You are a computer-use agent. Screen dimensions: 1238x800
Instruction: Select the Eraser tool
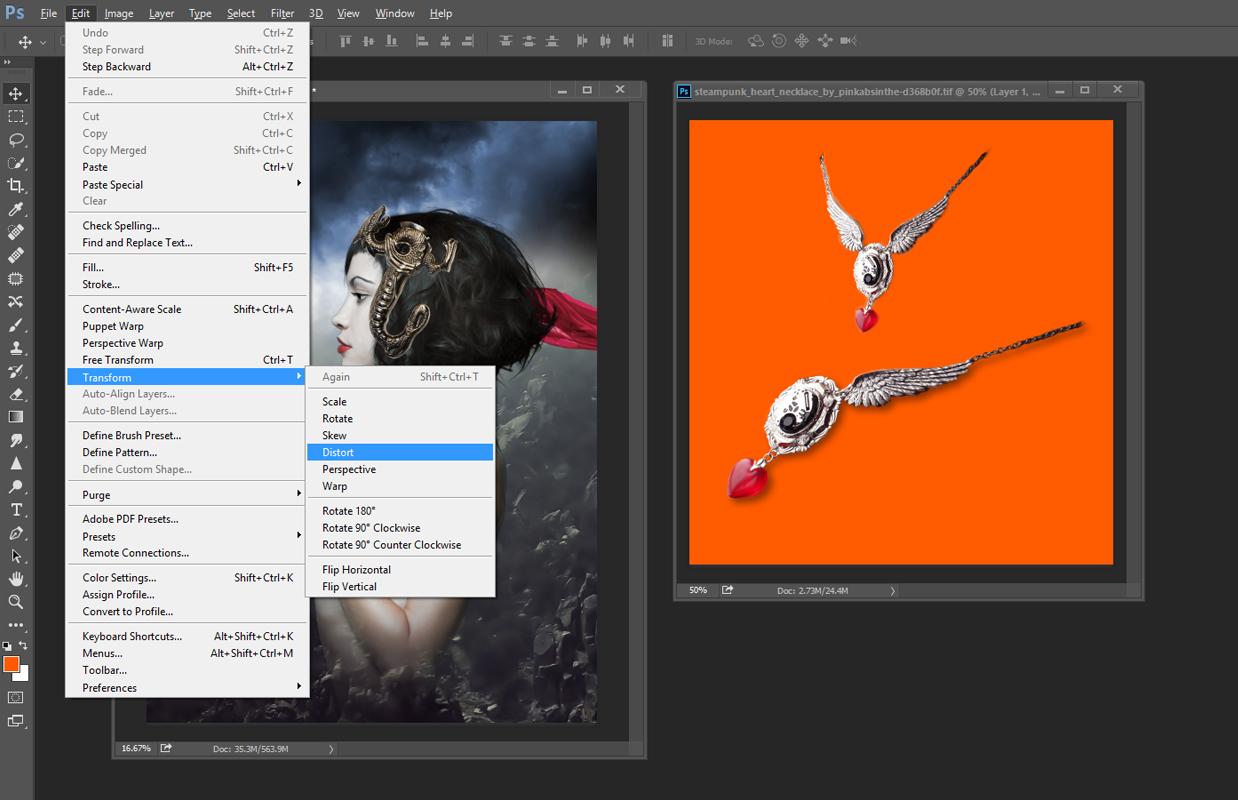click(16, 394)
